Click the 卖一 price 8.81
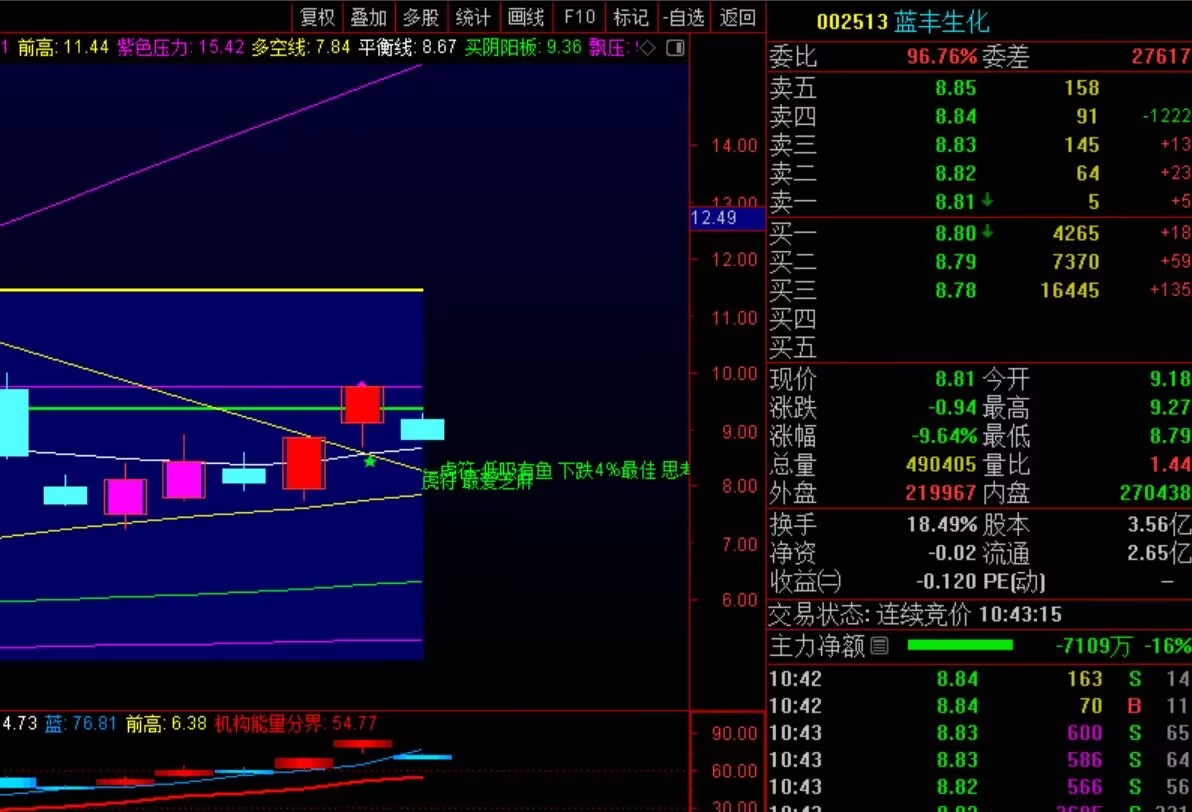This screenshot has width=1192, height=812. [956, 201]
